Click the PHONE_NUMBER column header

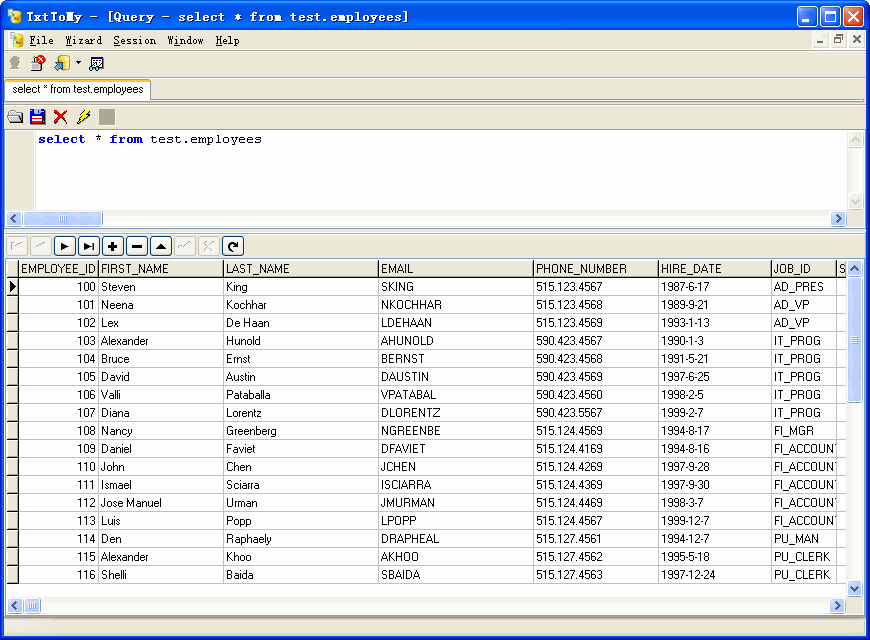[596, 269]
